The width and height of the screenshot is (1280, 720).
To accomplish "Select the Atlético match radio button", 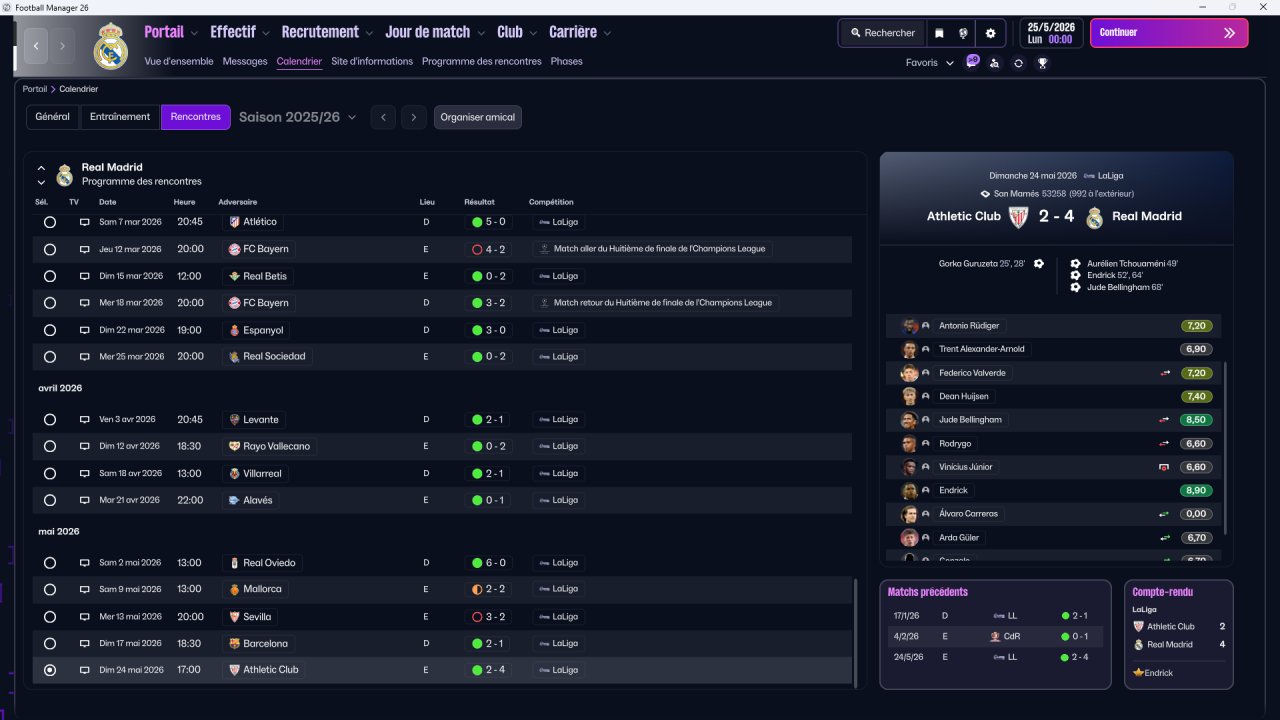I will coord(50,222).
